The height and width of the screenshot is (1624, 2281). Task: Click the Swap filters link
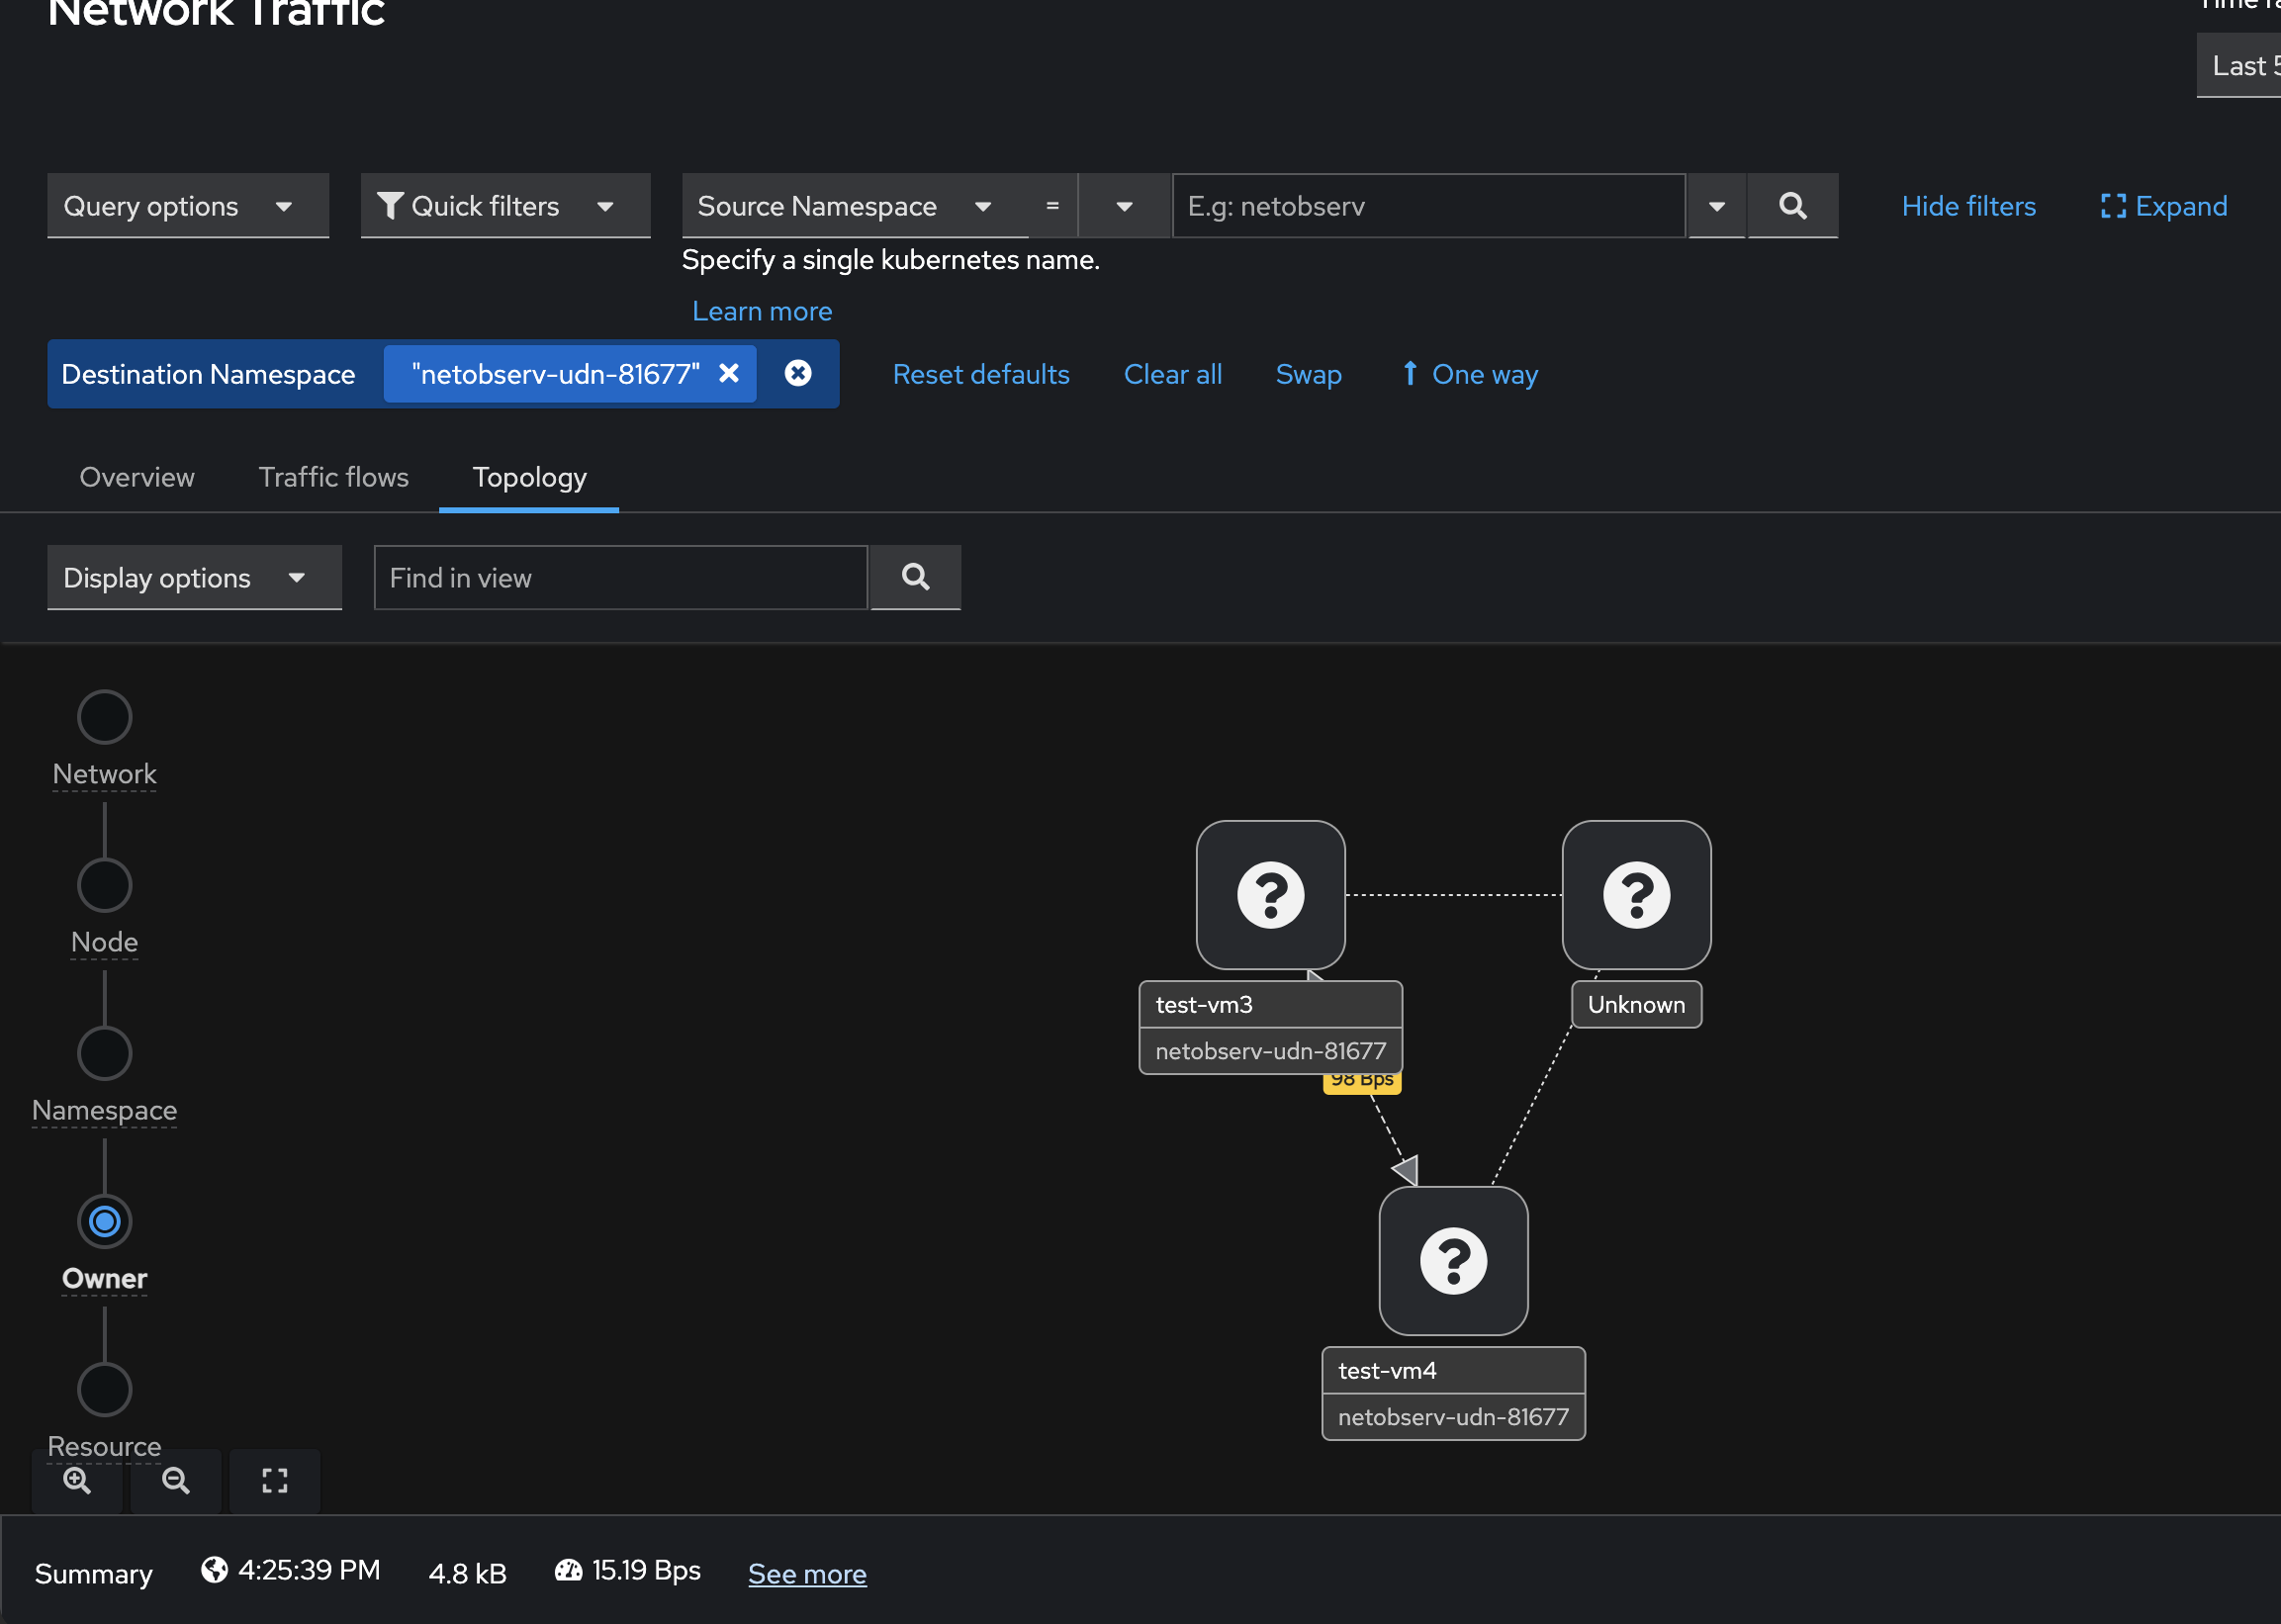(x=1308, y=374)
